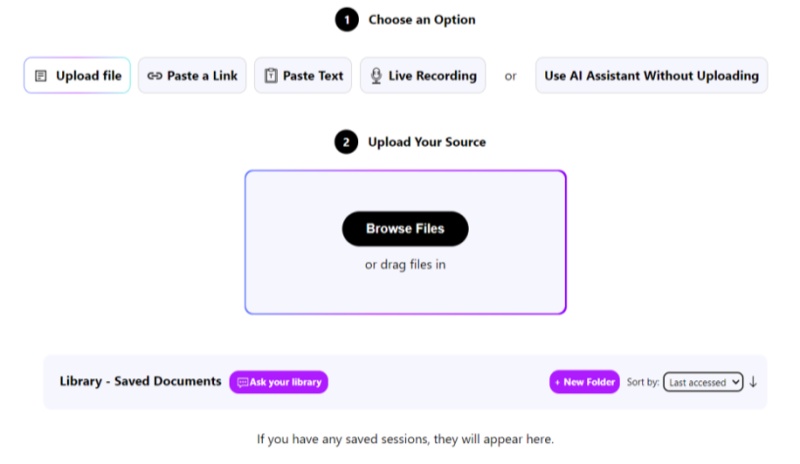Click the Library - Saved Documents heading
Image resolution: width=800 pixels, height=464 pixels.
pyautogui.click(x=140, y=381)
